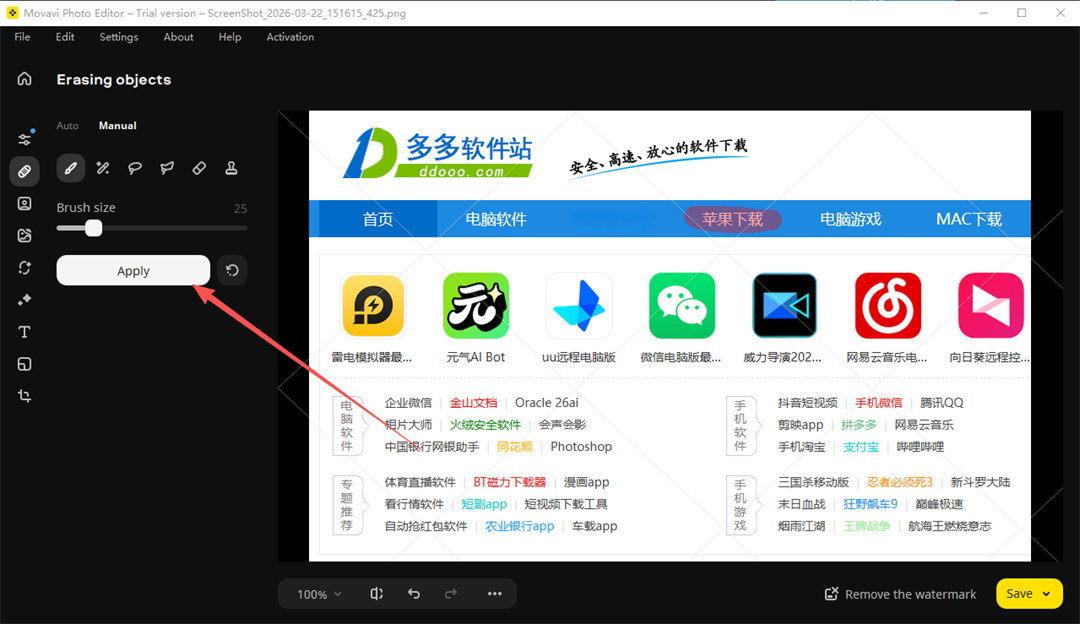Click the Undo arrow in bottom toolbar
This screenshot has width=1080, height=624.
point(413,594)
